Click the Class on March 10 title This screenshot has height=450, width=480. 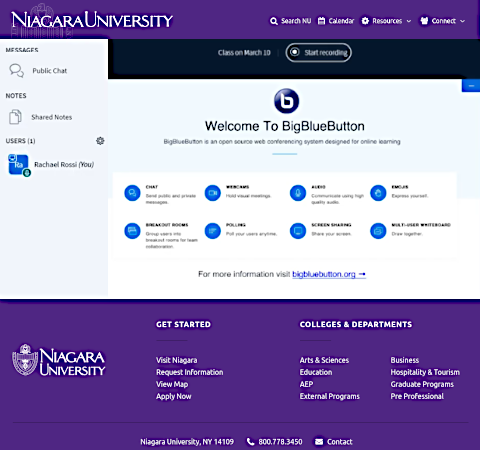[x=244, y=53]
